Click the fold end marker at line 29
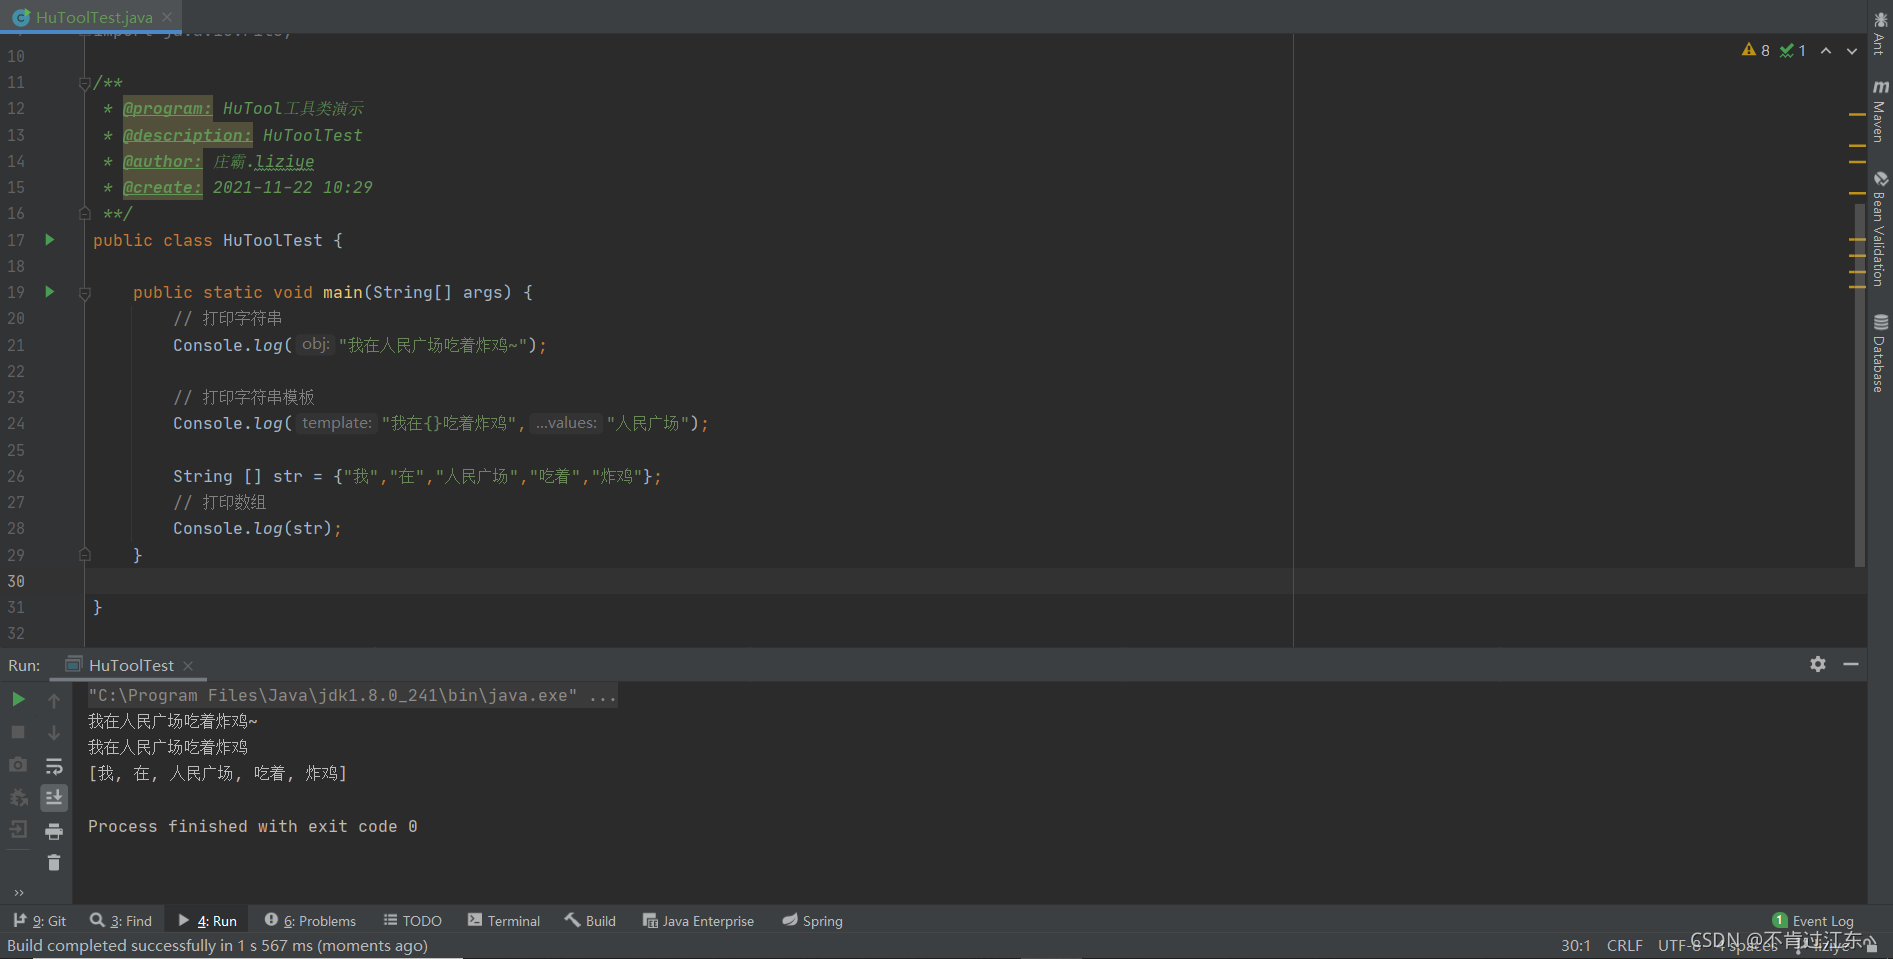The width and height of the screenshot is (1893, 959). 85,555
